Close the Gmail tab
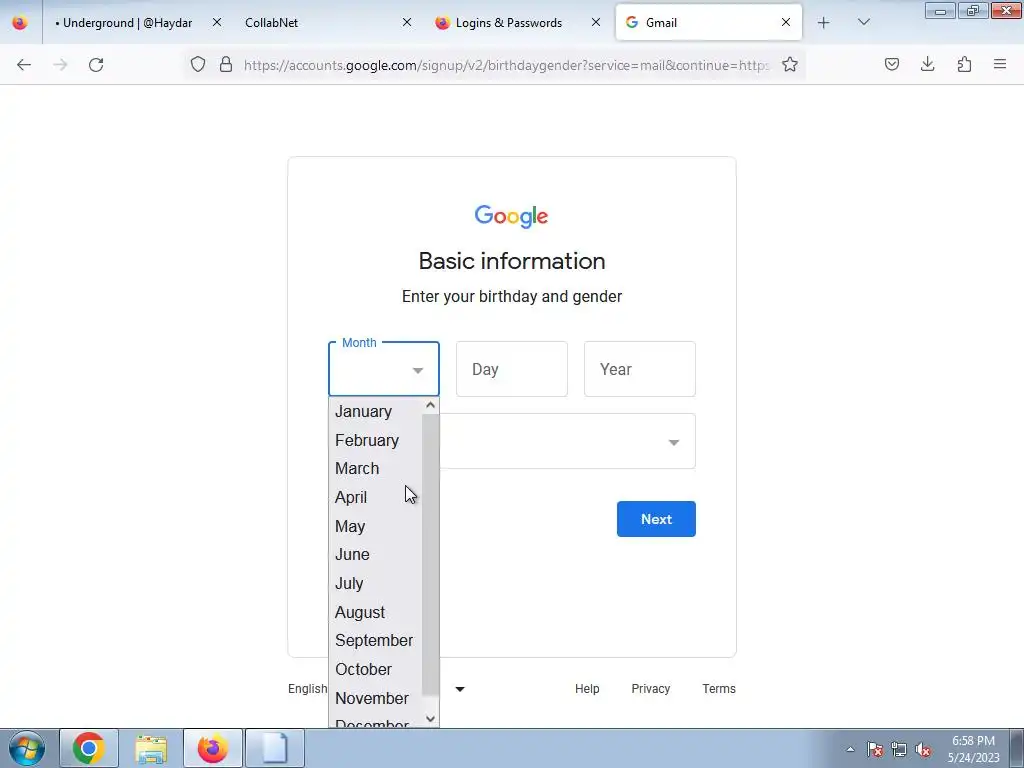Screen dimensions: 1024x768 [x=786, y=22]
